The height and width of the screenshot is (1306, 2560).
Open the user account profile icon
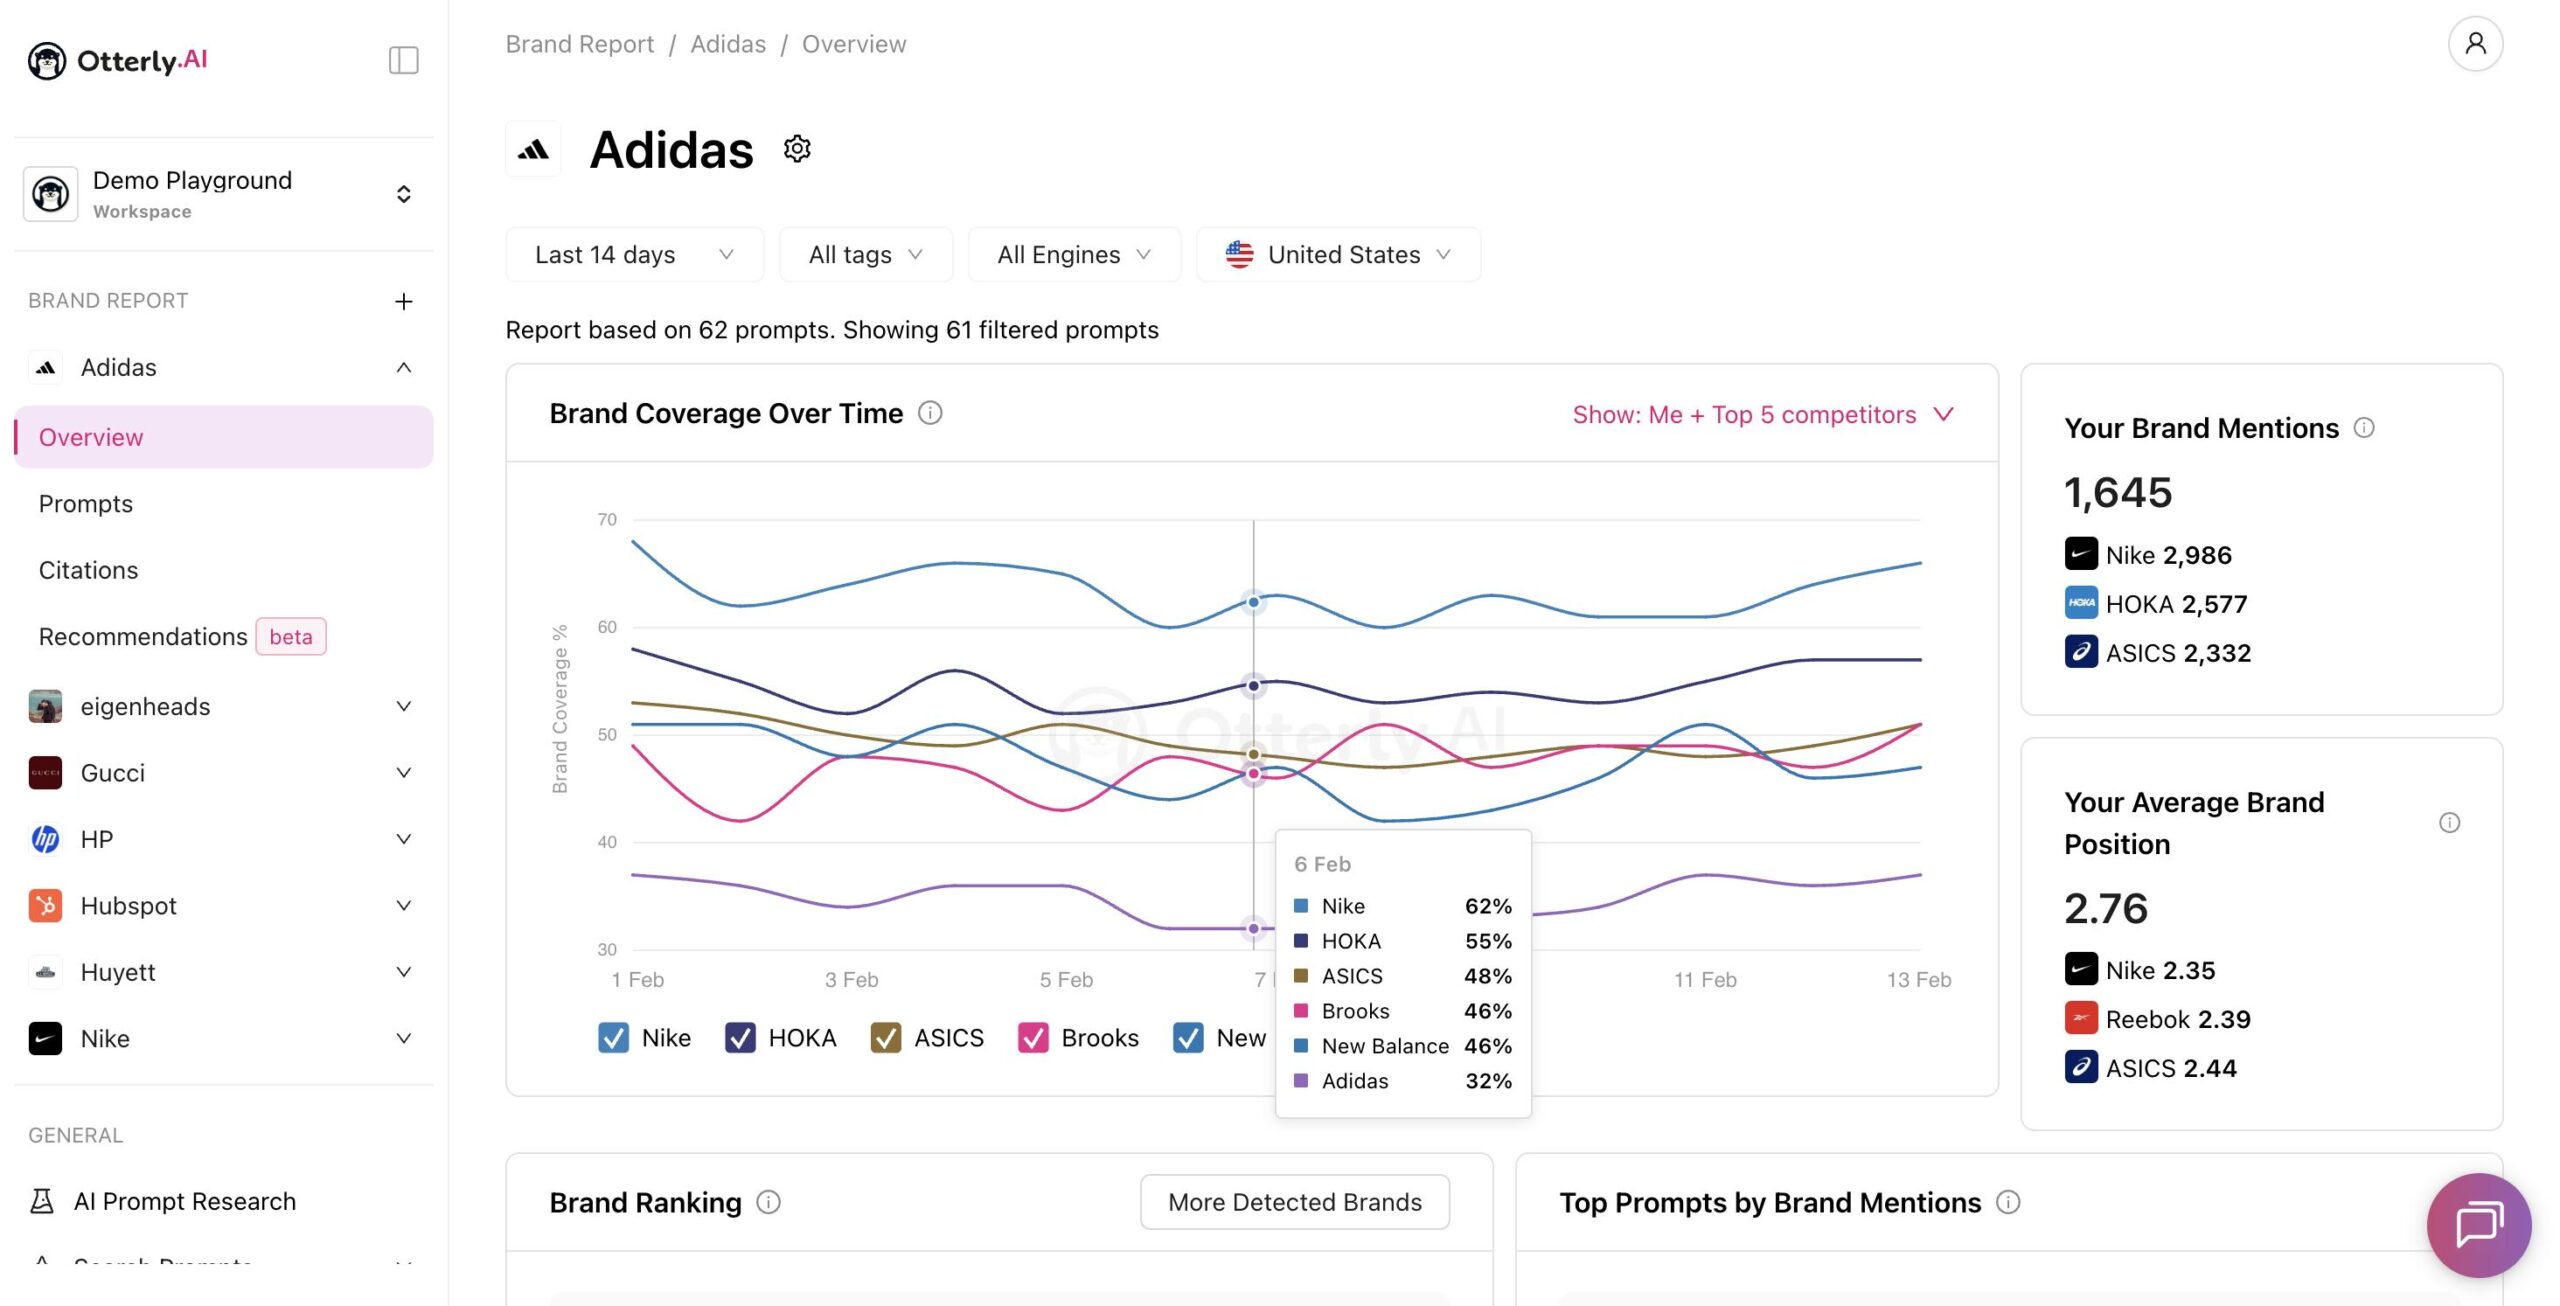click(x=2475, y=44)
